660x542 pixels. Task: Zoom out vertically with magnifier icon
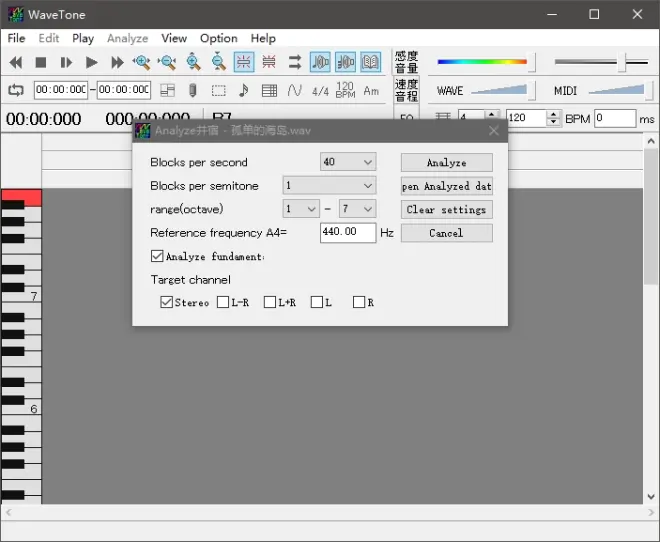(x=218, y=62)
